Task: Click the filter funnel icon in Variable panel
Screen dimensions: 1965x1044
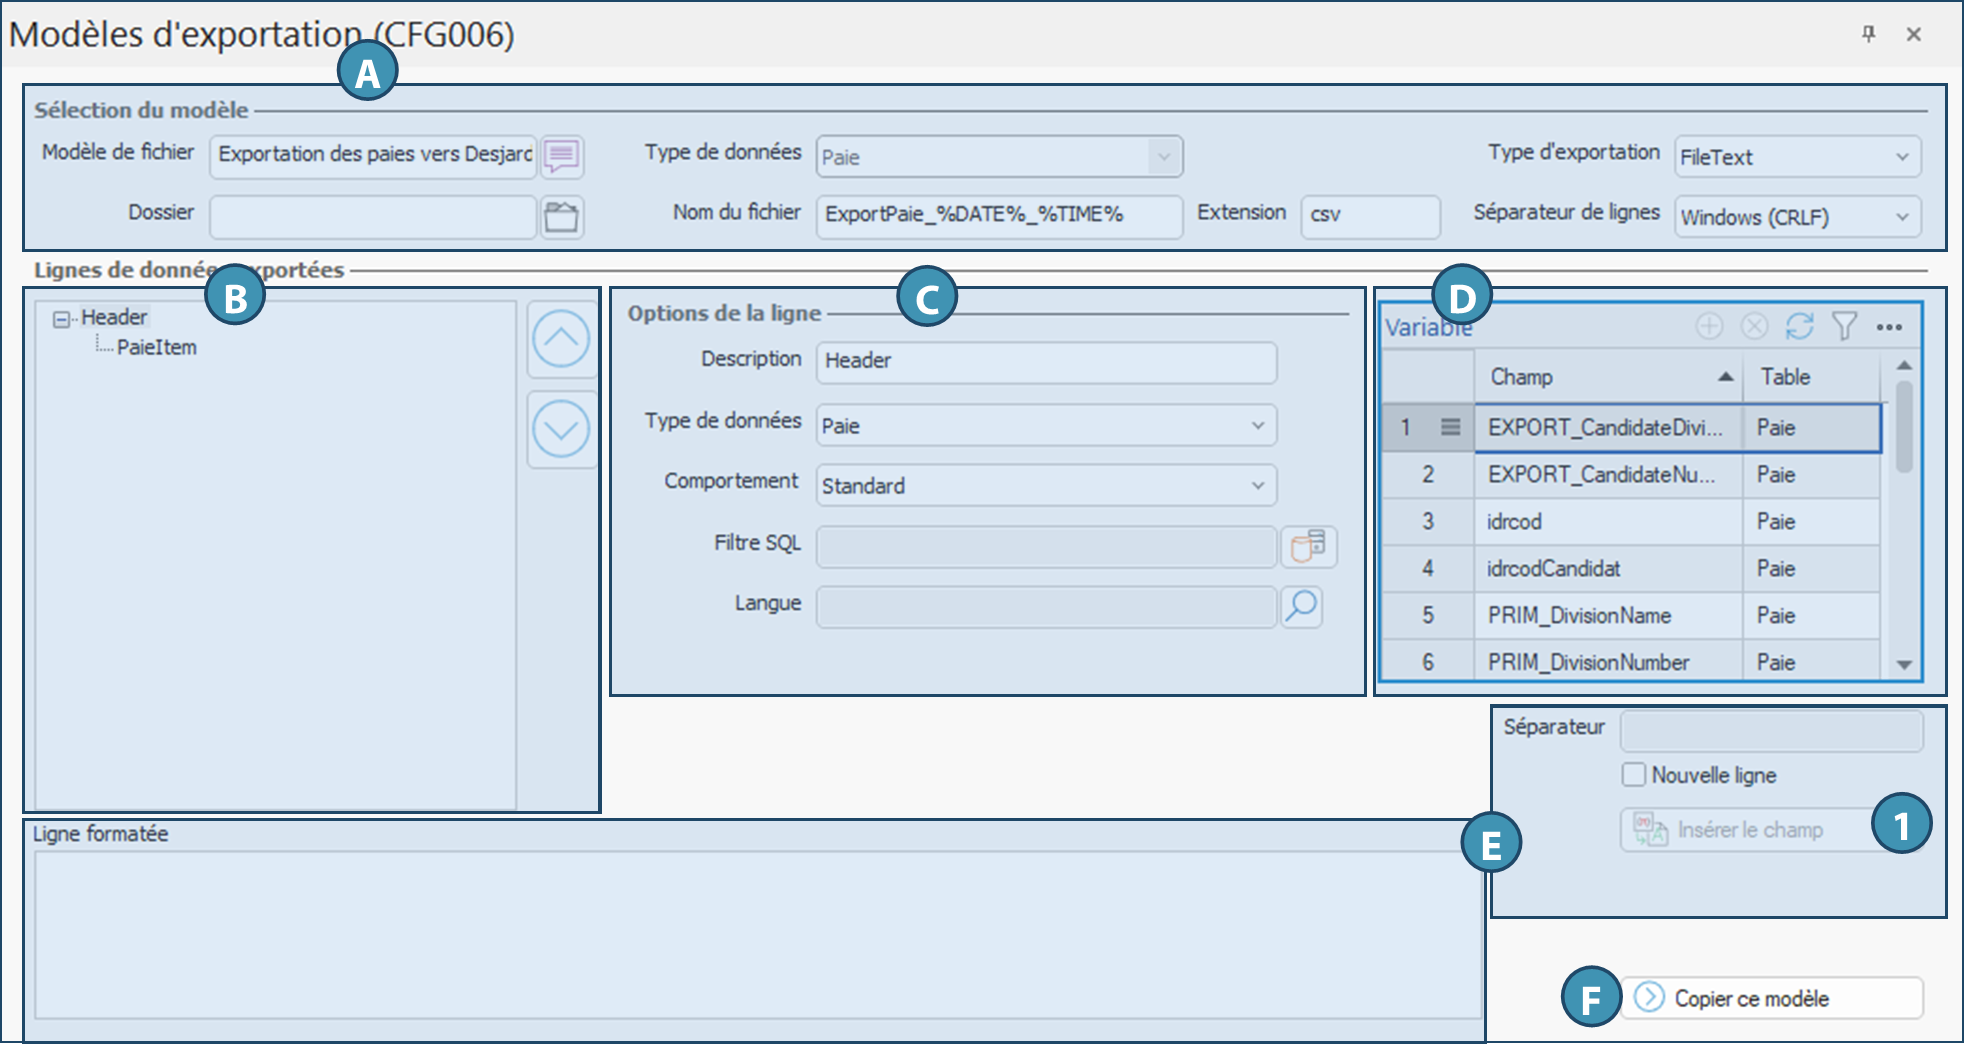Action: [1844, 326]
